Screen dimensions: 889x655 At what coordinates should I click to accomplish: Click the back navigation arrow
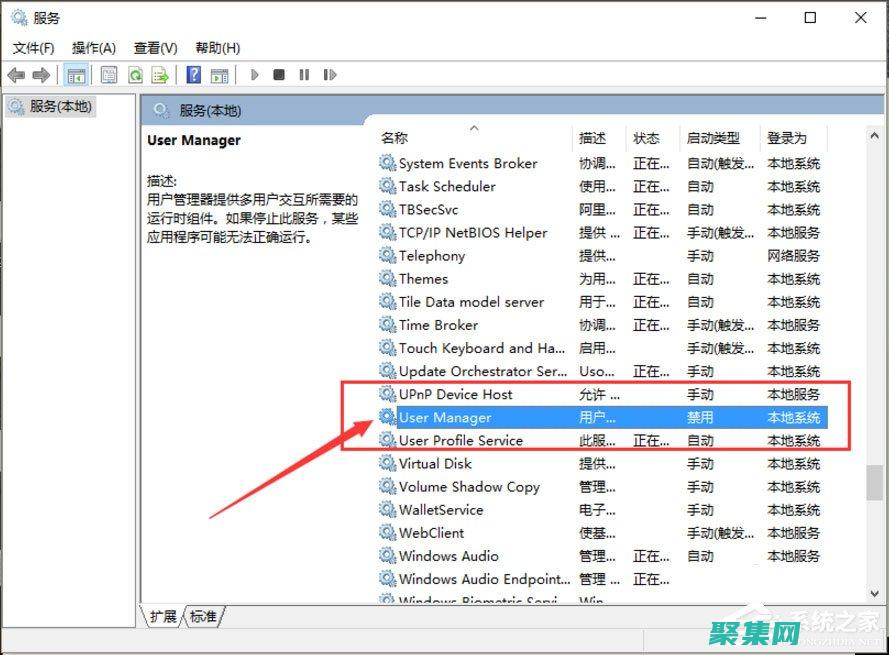[x=16, y=74]
